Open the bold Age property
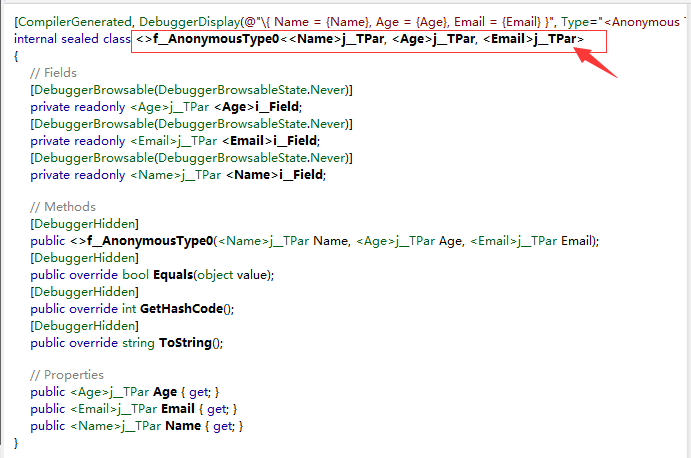The width and height of the screenshot is (691, 458). pos(165,392)
